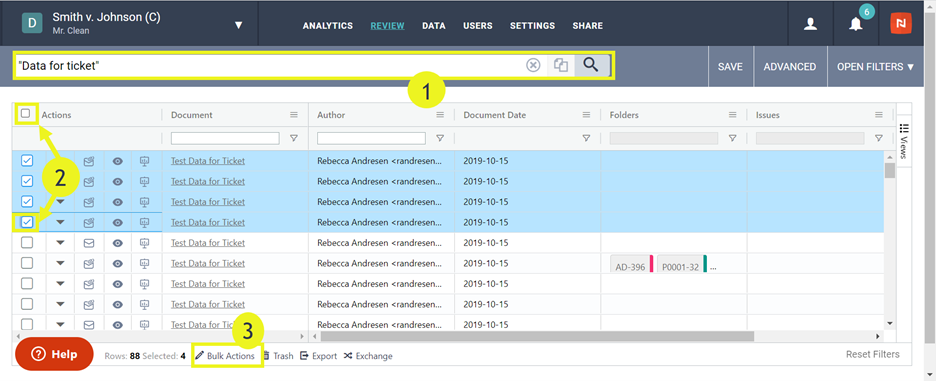Open the actions dropdown in the last highlighted row
This screenshot has width=936, height=381.
click(x=60, y=222)
